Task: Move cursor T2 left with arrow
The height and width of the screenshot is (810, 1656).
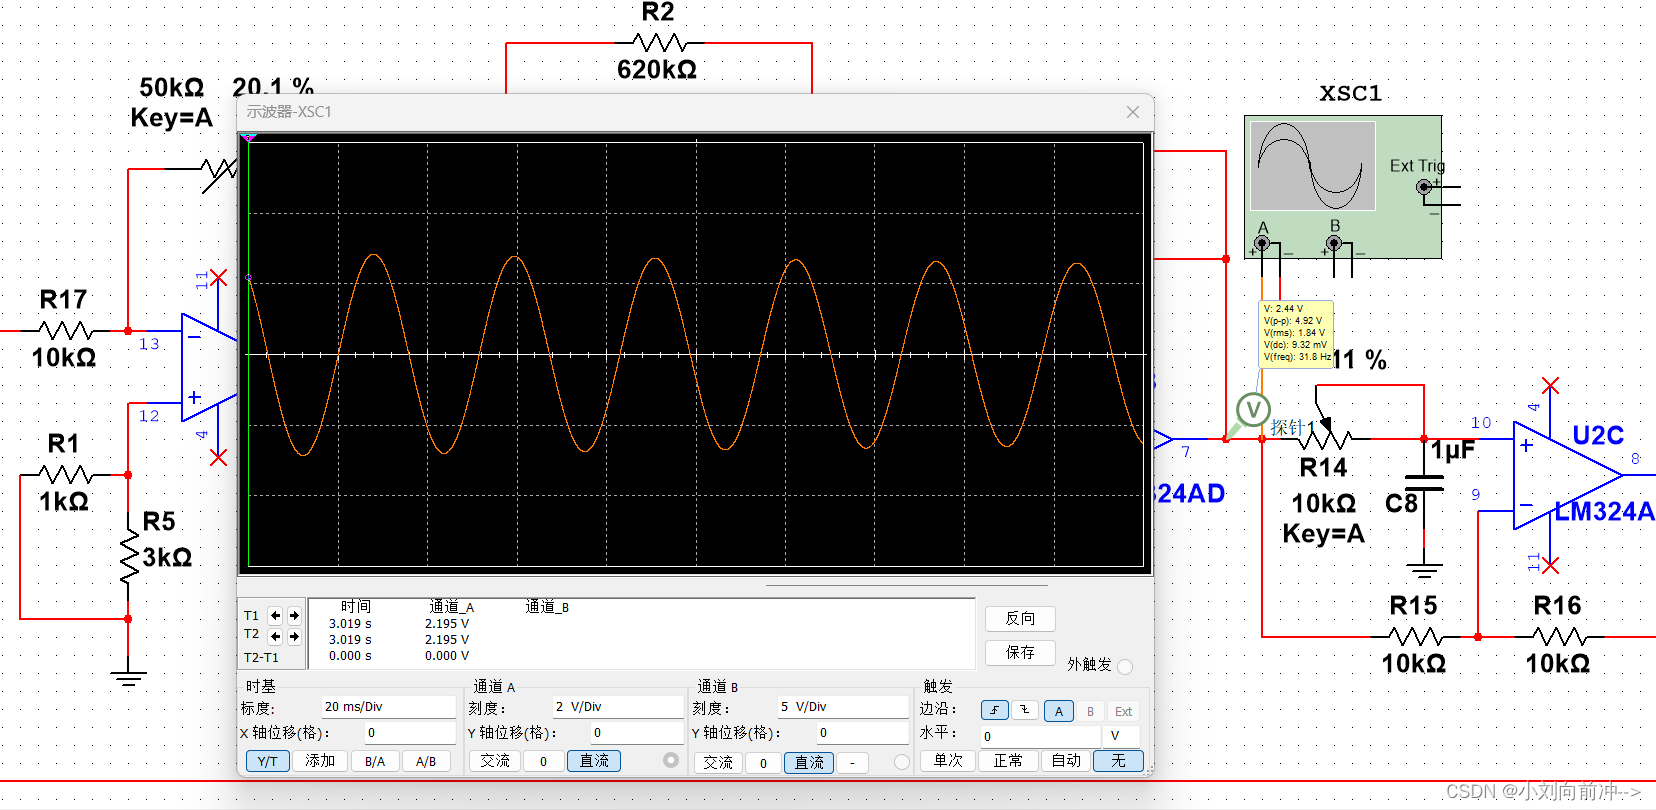Action: pos(275,636)
